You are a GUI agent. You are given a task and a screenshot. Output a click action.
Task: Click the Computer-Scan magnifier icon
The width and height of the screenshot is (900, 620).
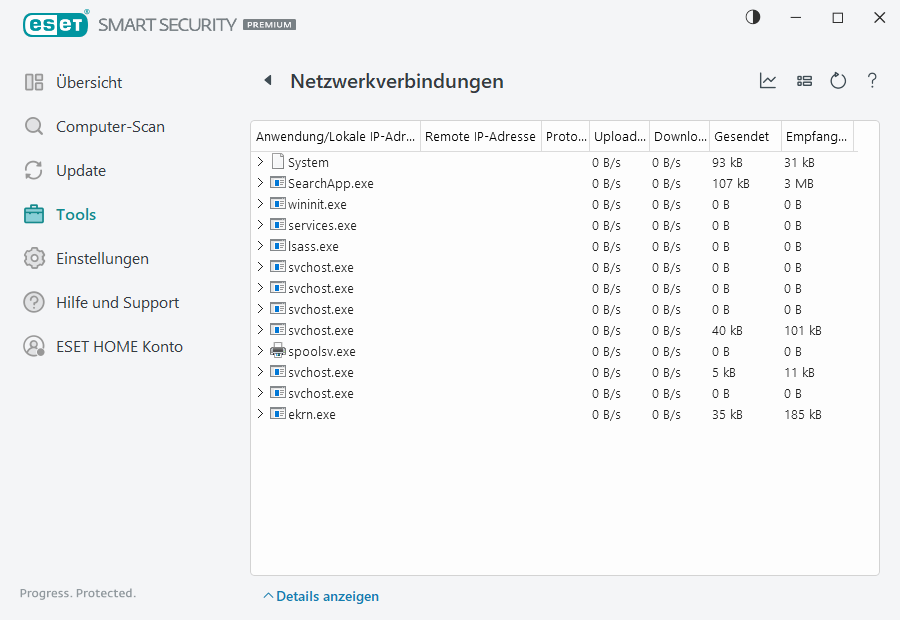click(33, 126)
